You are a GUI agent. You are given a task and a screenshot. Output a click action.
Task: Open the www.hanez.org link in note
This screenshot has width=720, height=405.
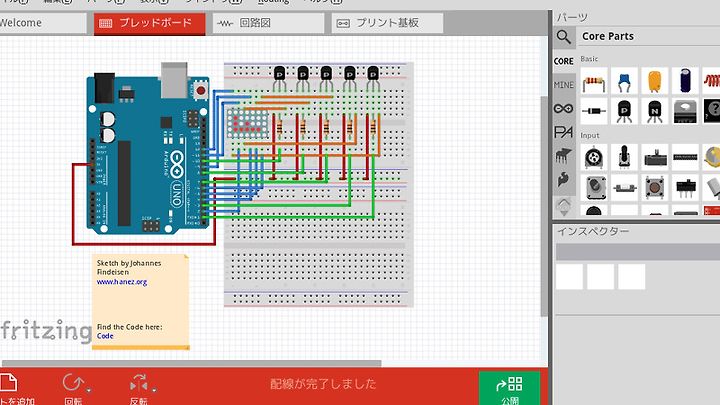pyautogui.click(x=122, y=282)
